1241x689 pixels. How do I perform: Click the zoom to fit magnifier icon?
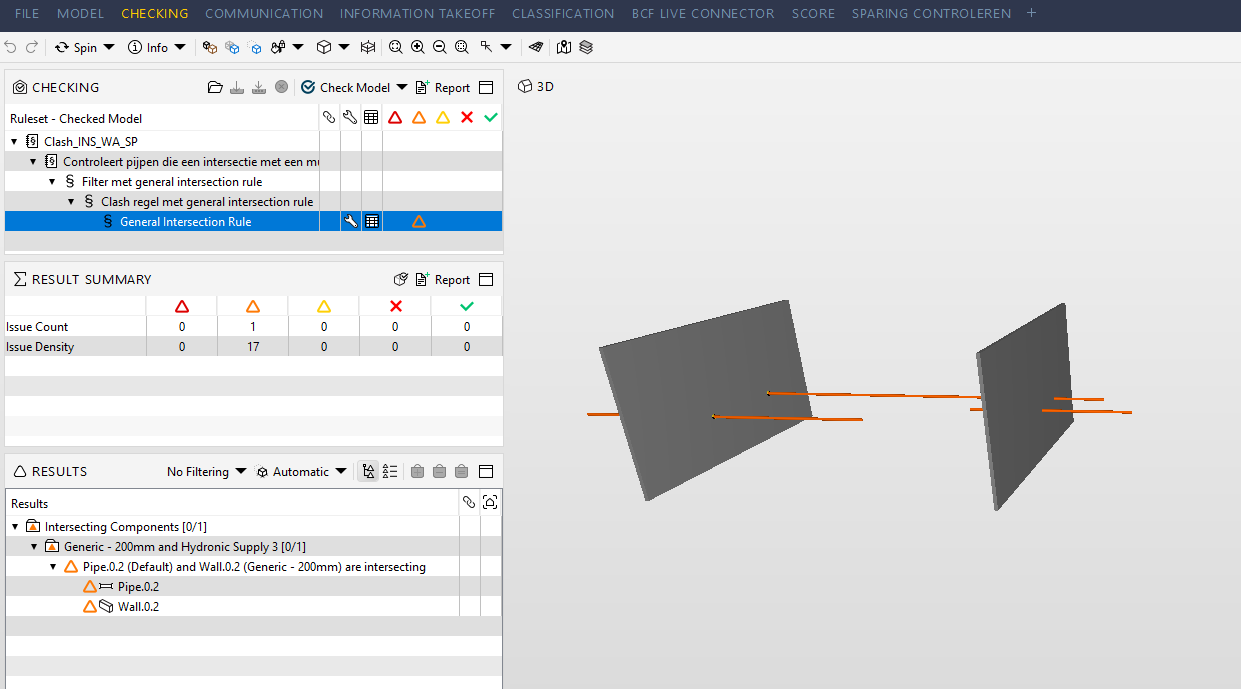(x=396, y=47)
